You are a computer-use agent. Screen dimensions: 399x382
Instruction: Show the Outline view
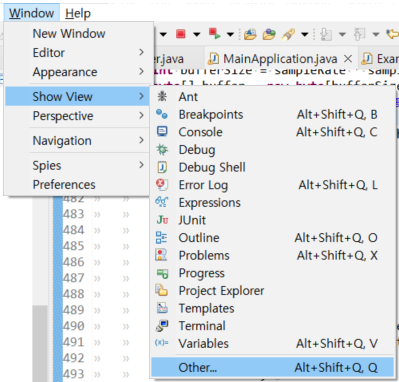coord(272,238)
